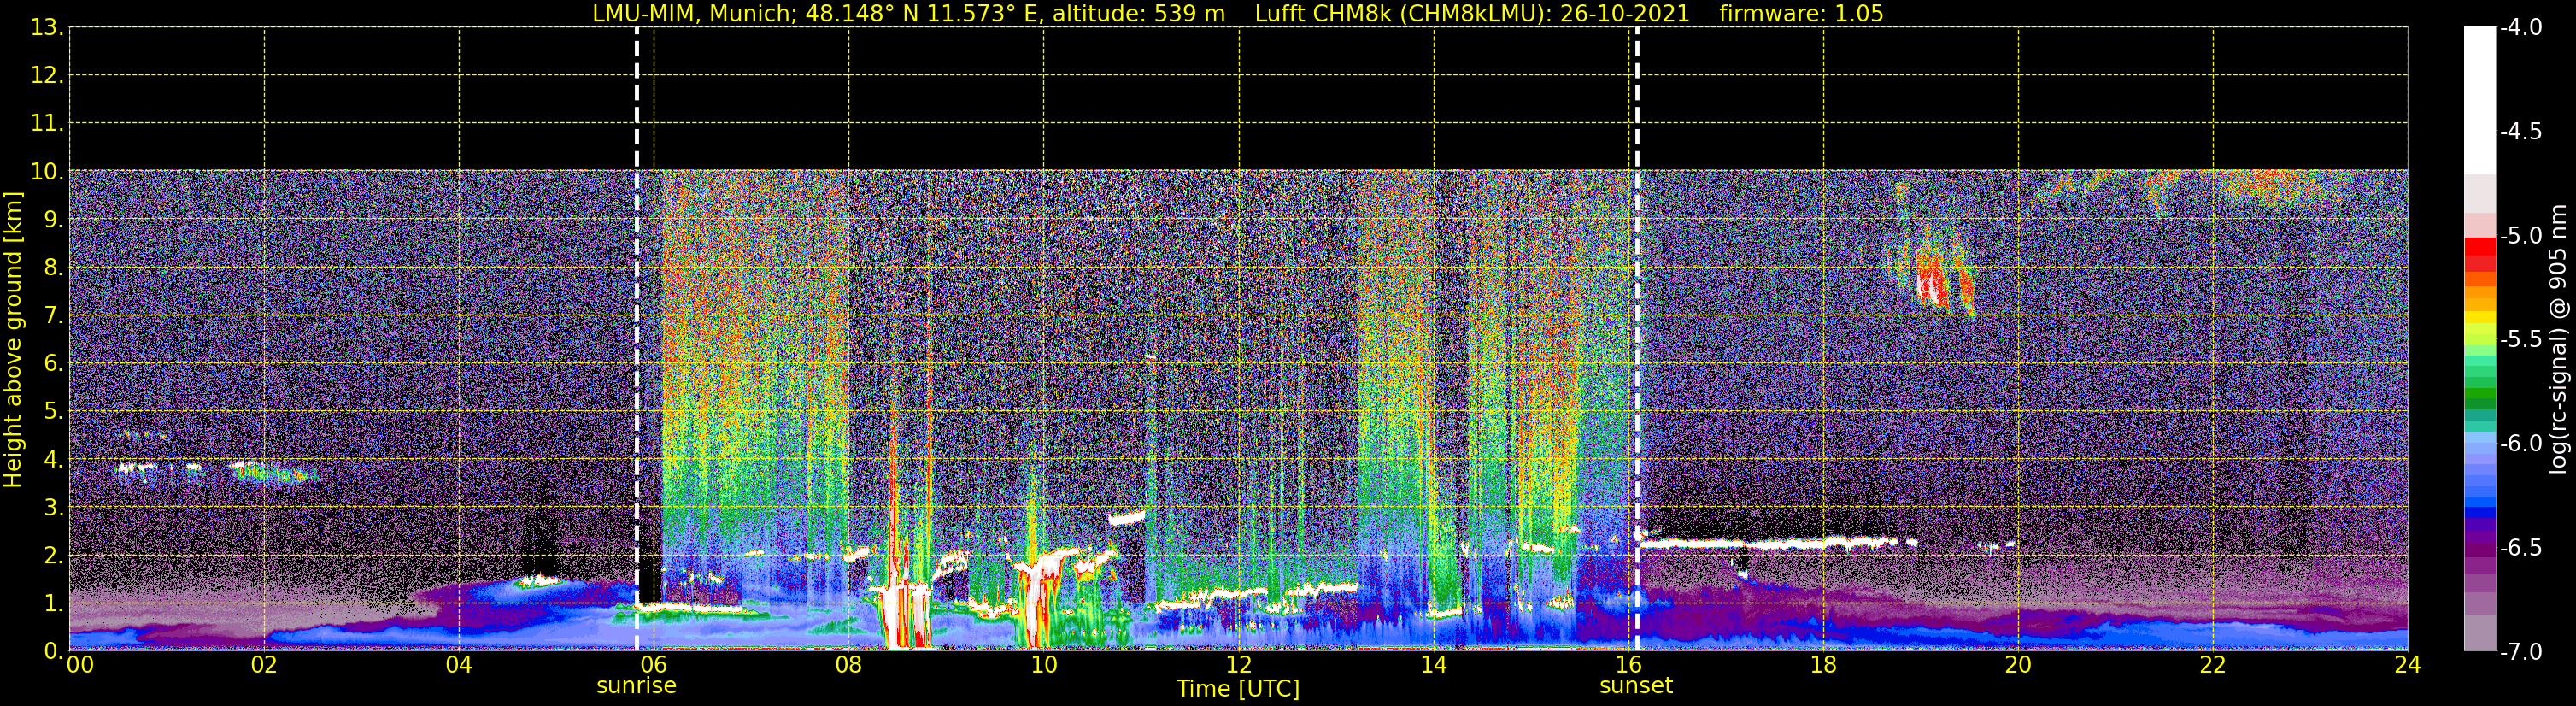Click the '08' time axis tick label

pyautogui.click(x=849, y=665)
